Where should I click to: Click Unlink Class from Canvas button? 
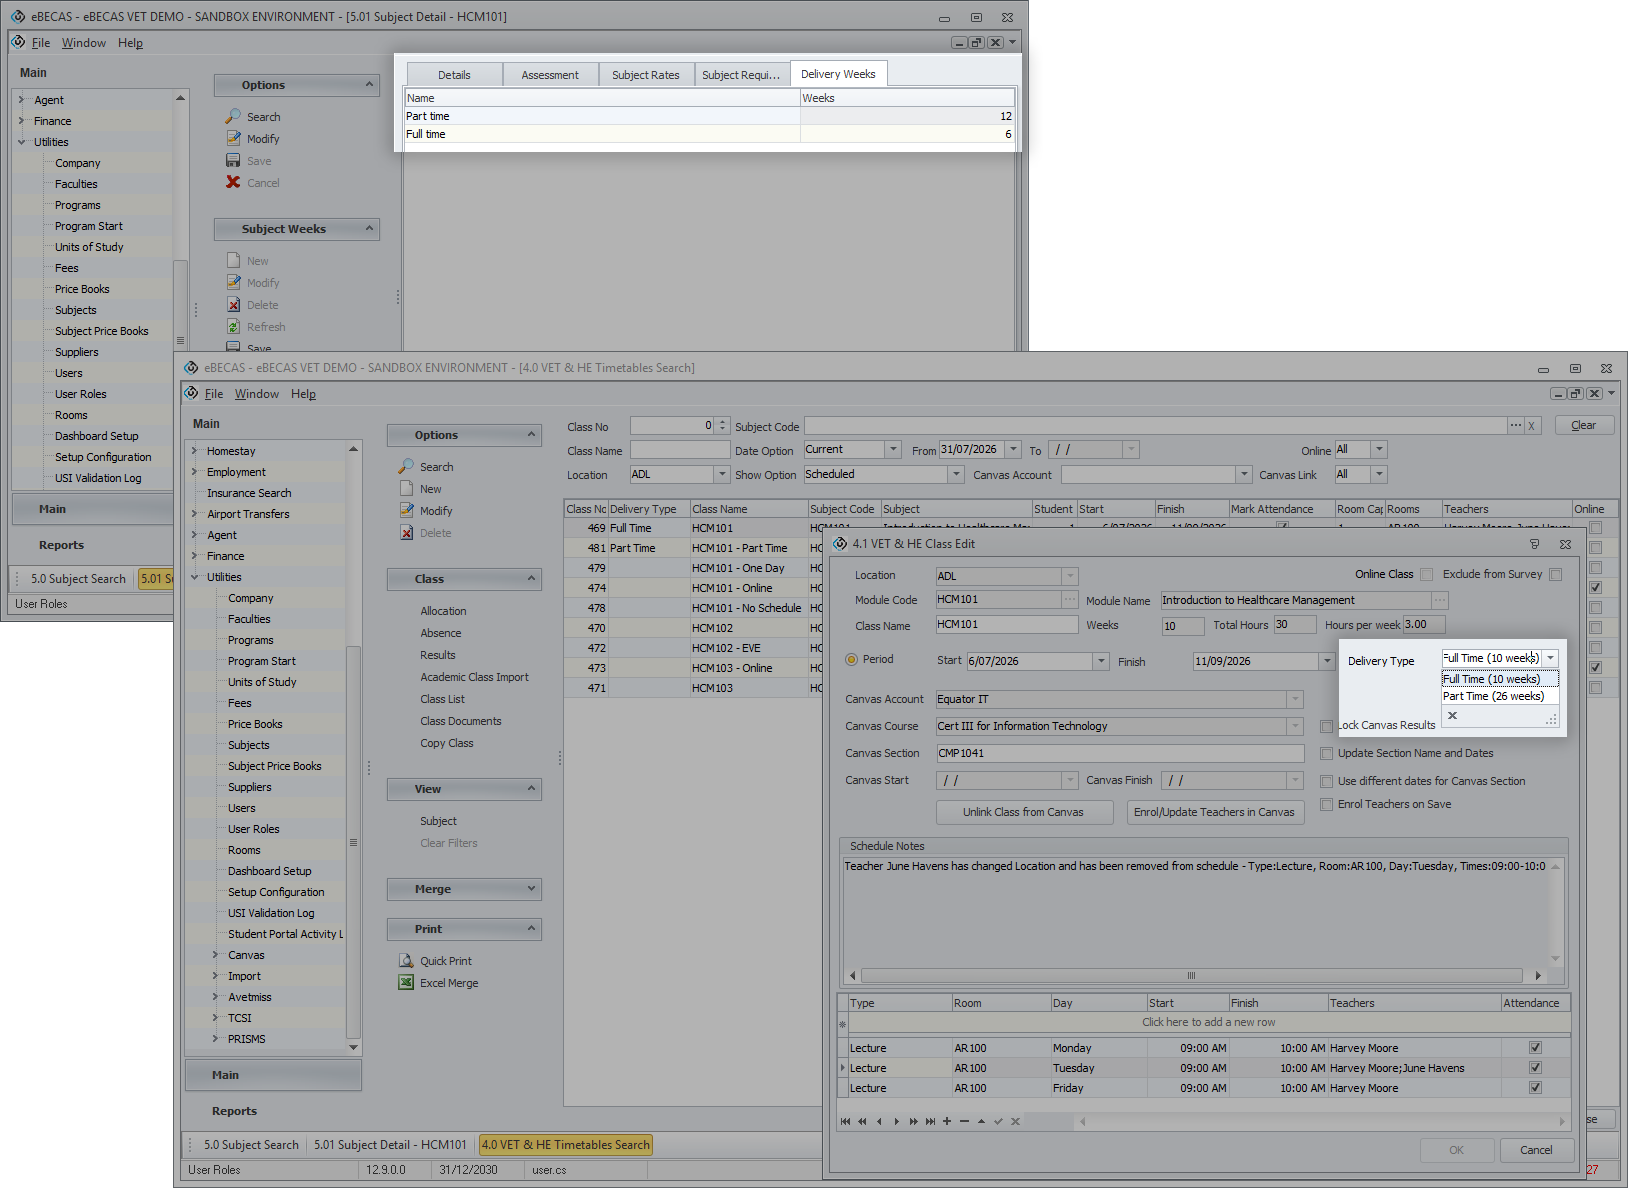[1023, 812]
